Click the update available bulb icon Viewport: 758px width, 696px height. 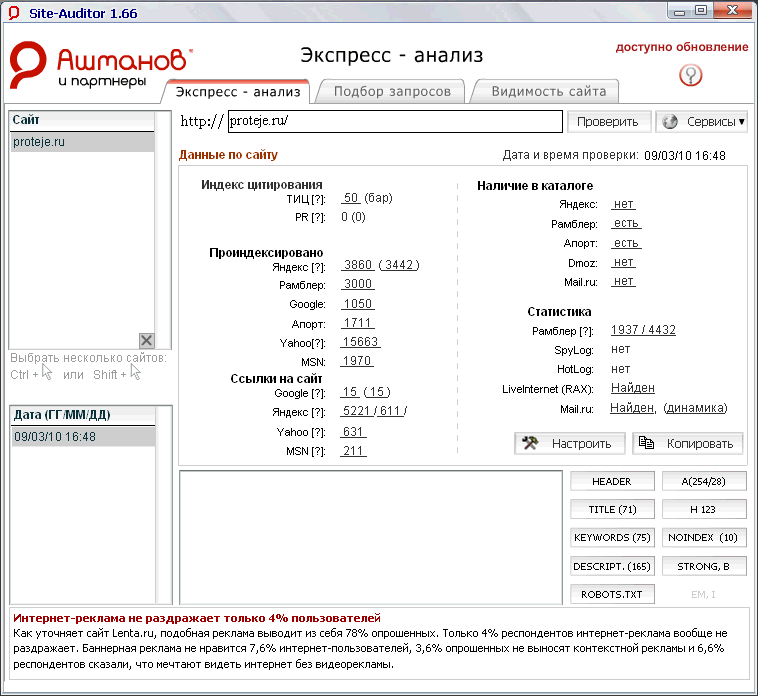pos(691,76)
